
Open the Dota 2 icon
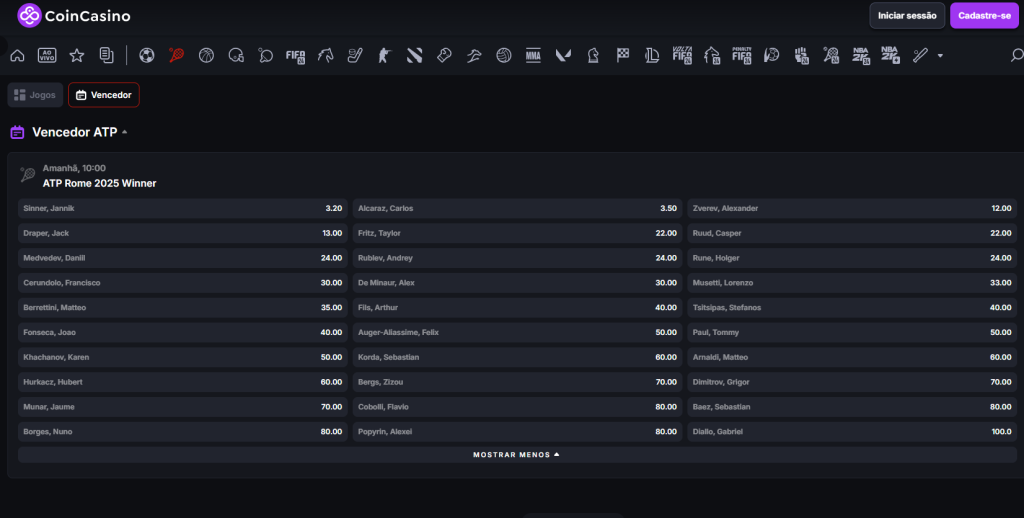point(415,56)
